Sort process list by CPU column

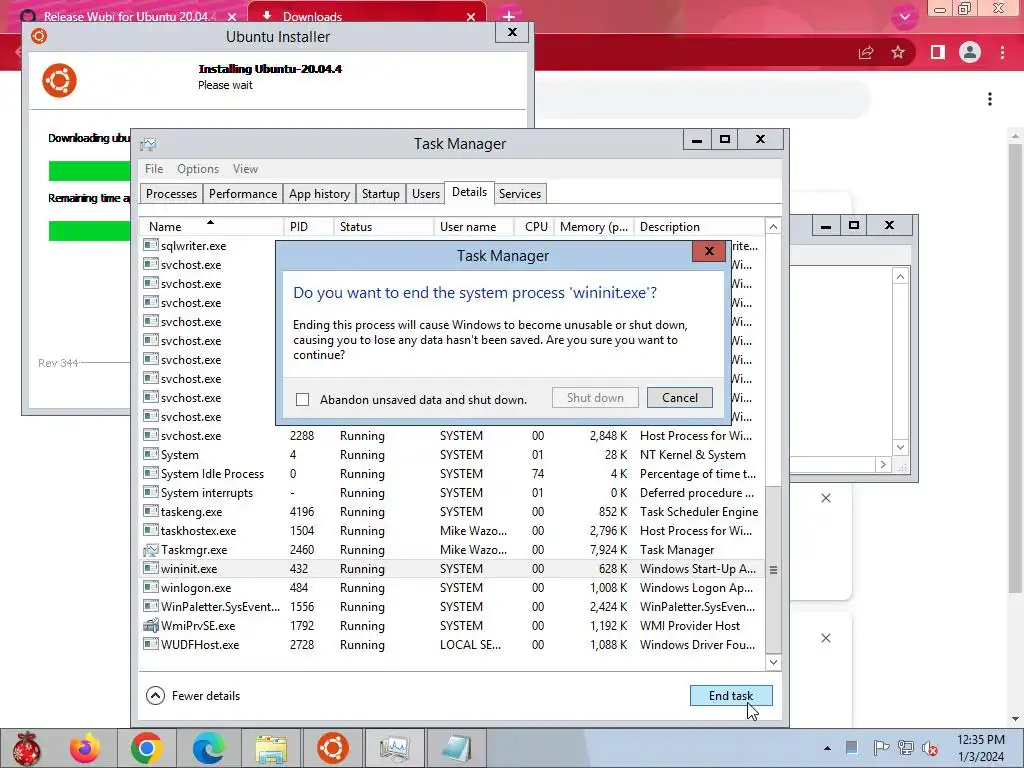534,227
